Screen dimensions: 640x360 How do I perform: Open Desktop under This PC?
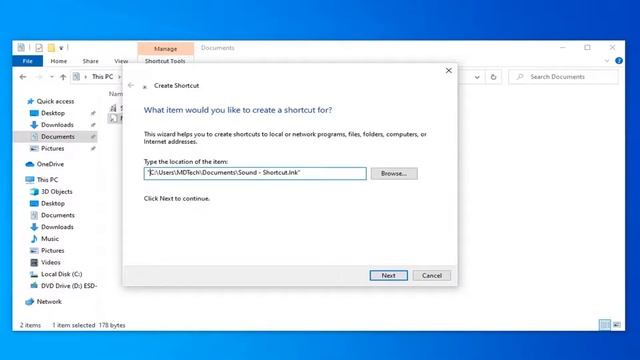click(53, 203)
